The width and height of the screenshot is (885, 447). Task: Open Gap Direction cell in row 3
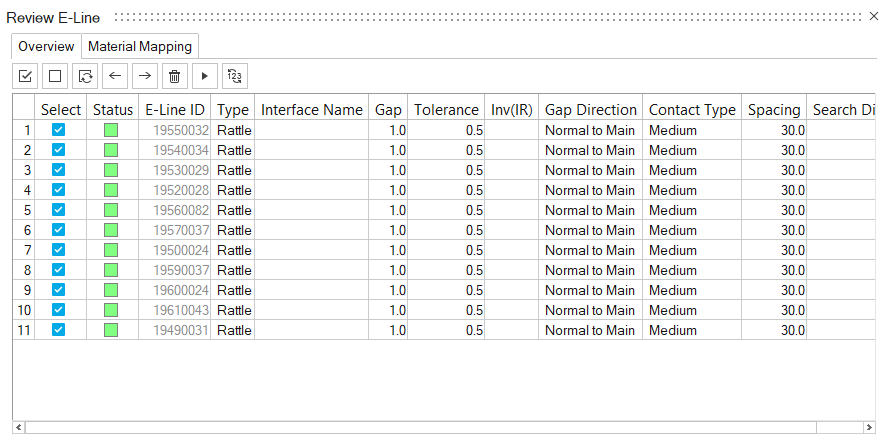(589, 170)
